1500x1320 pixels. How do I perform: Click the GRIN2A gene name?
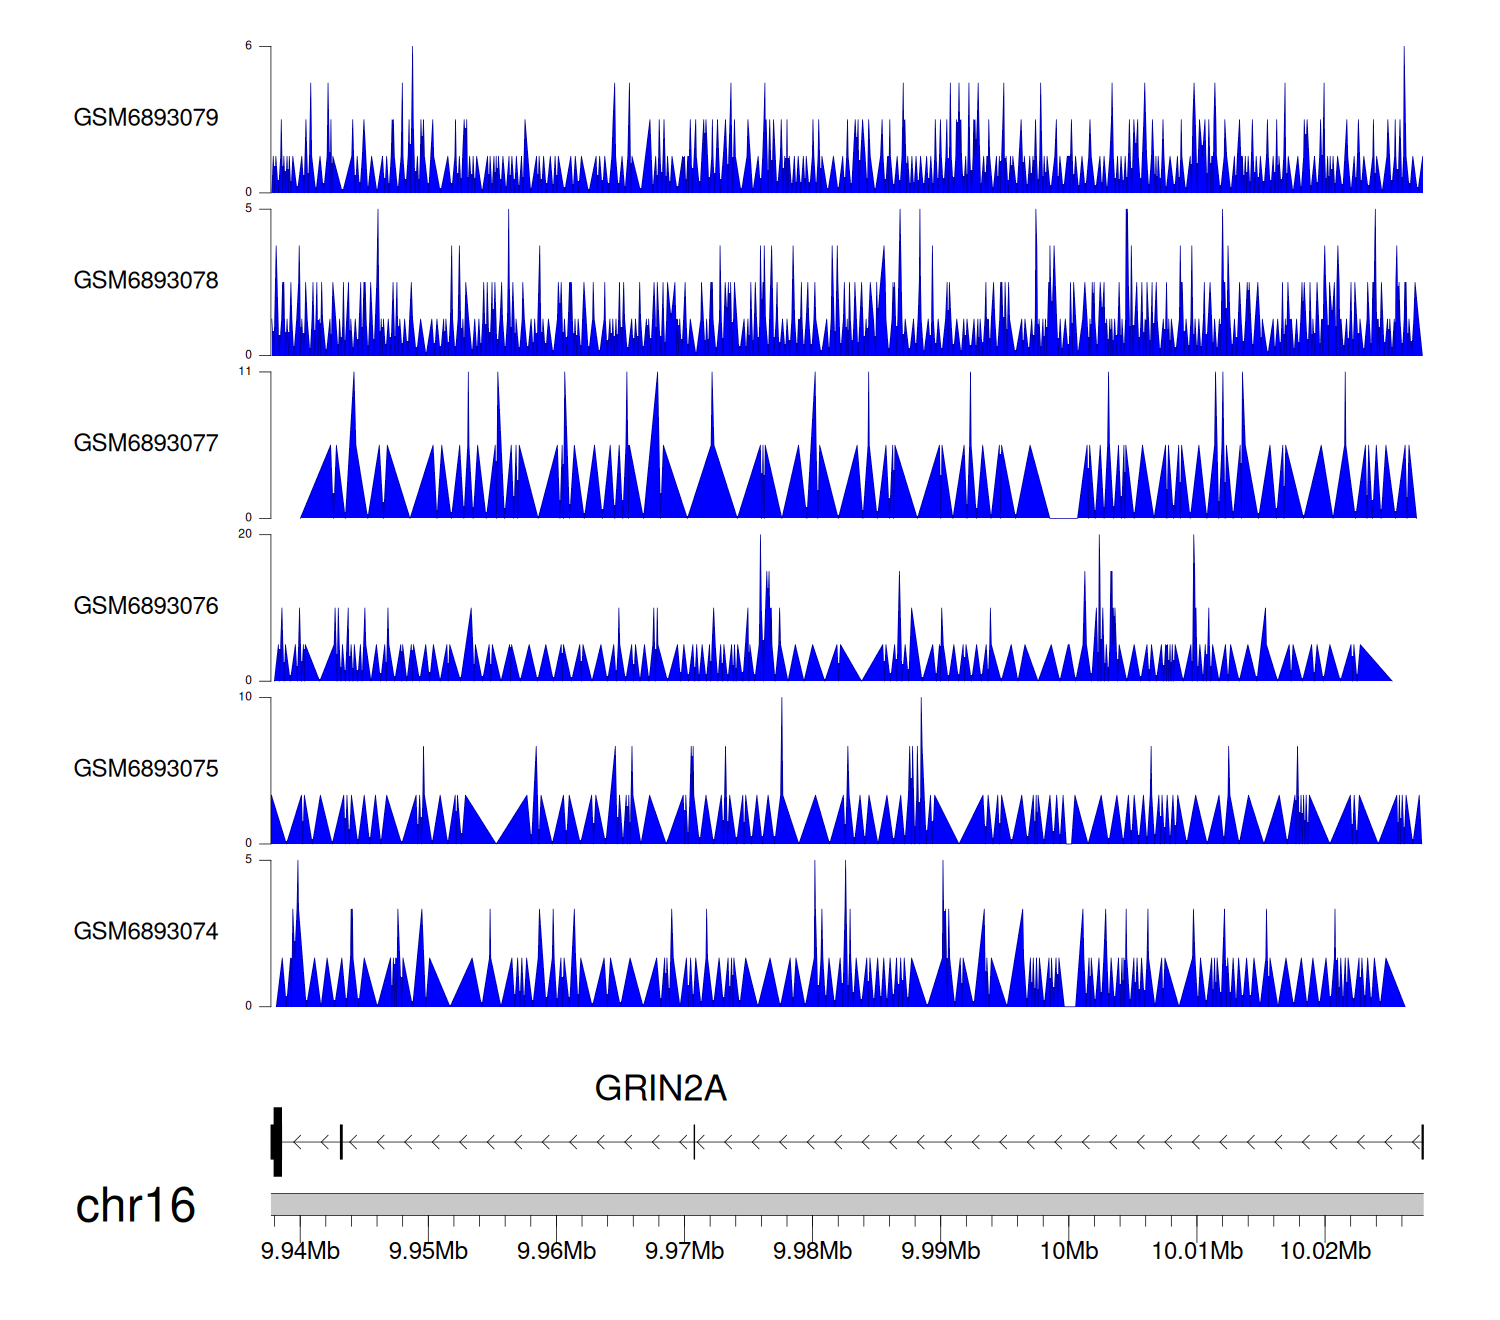660,1088
